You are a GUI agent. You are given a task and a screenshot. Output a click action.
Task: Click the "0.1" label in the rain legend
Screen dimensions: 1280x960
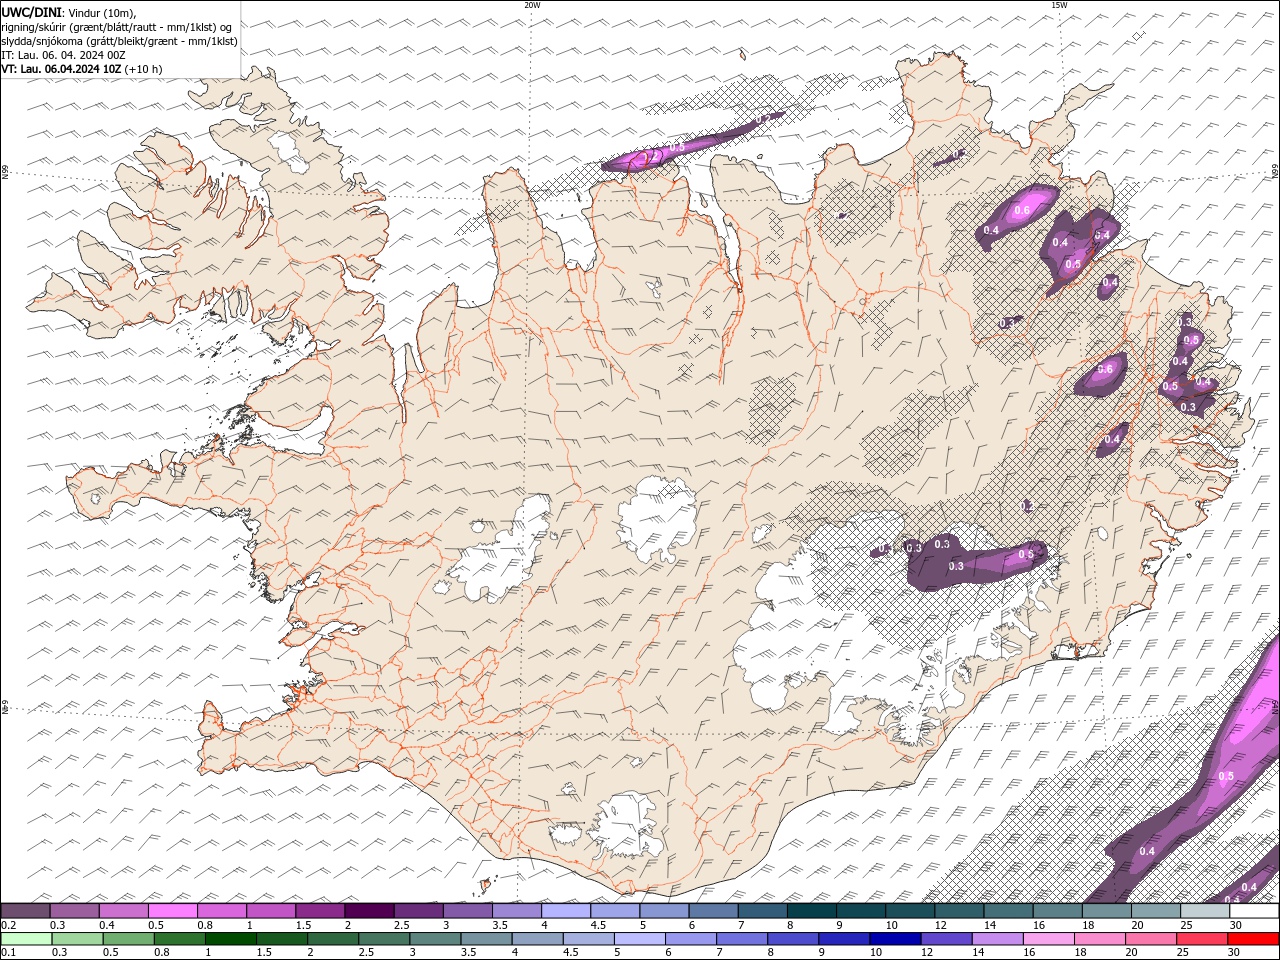[9, 952]
